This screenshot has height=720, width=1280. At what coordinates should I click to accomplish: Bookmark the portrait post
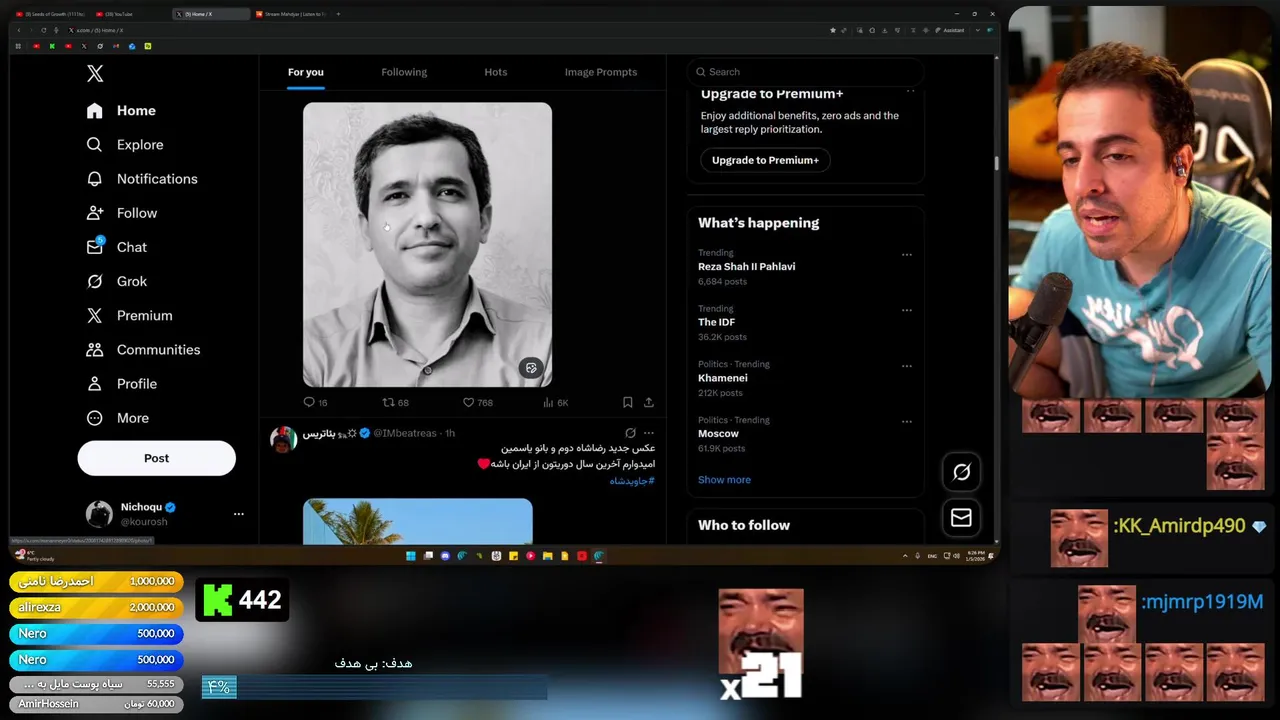point(628,403)
